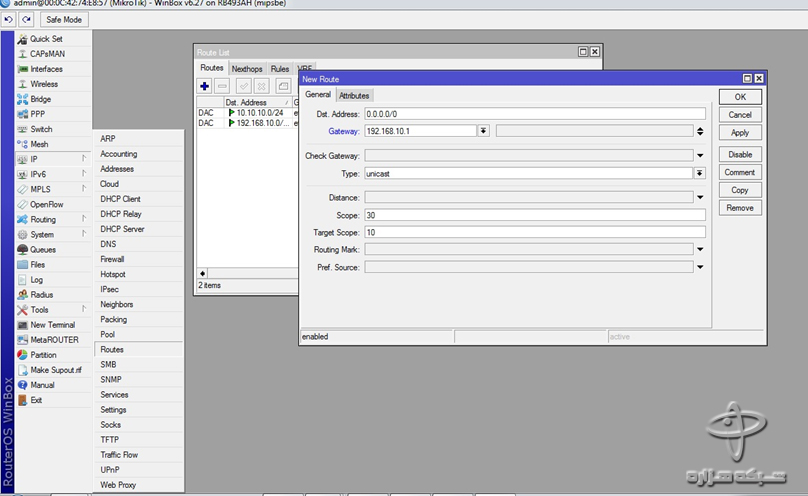Open the General tab in New Route
The width and height of the screenshot is (808, 496).
317,95
